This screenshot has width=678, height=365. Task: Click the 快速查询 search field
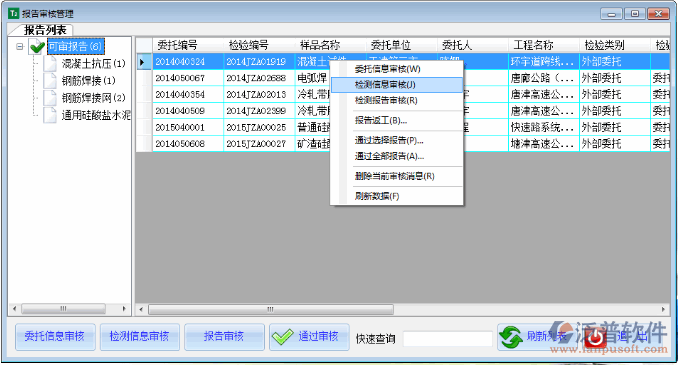pos(448,339)
